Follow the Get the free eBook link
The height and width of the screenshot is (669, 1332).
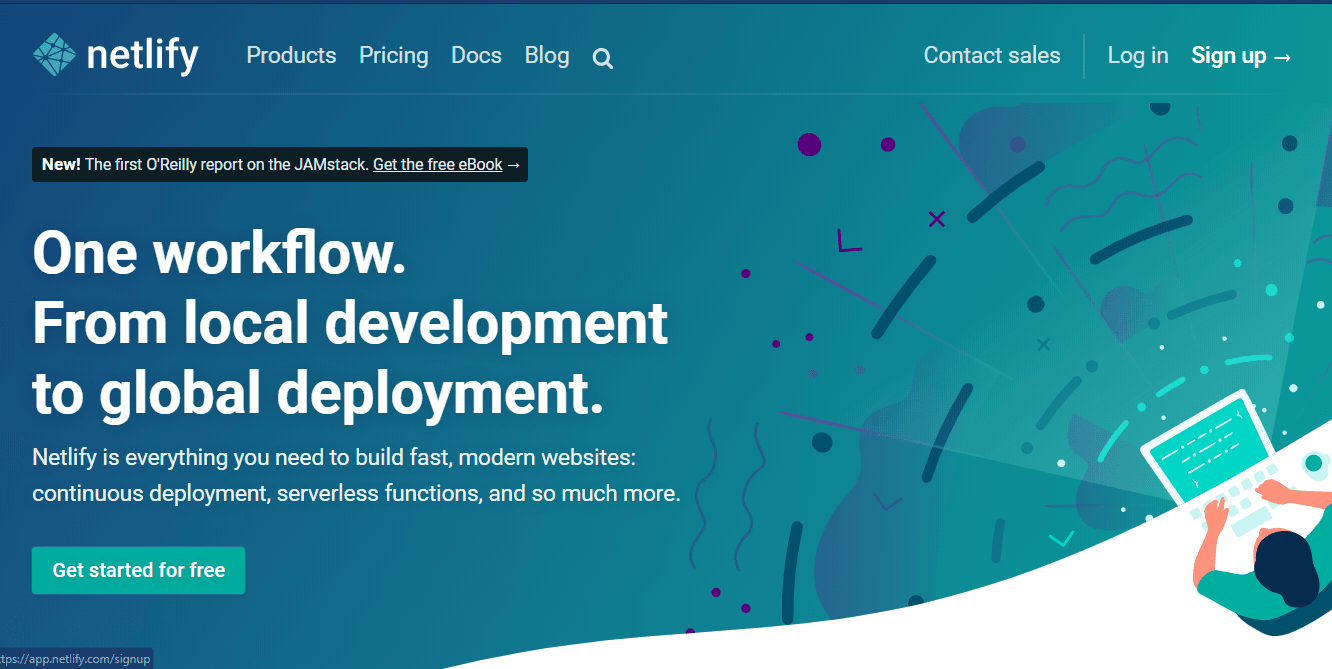pos(437,165)
